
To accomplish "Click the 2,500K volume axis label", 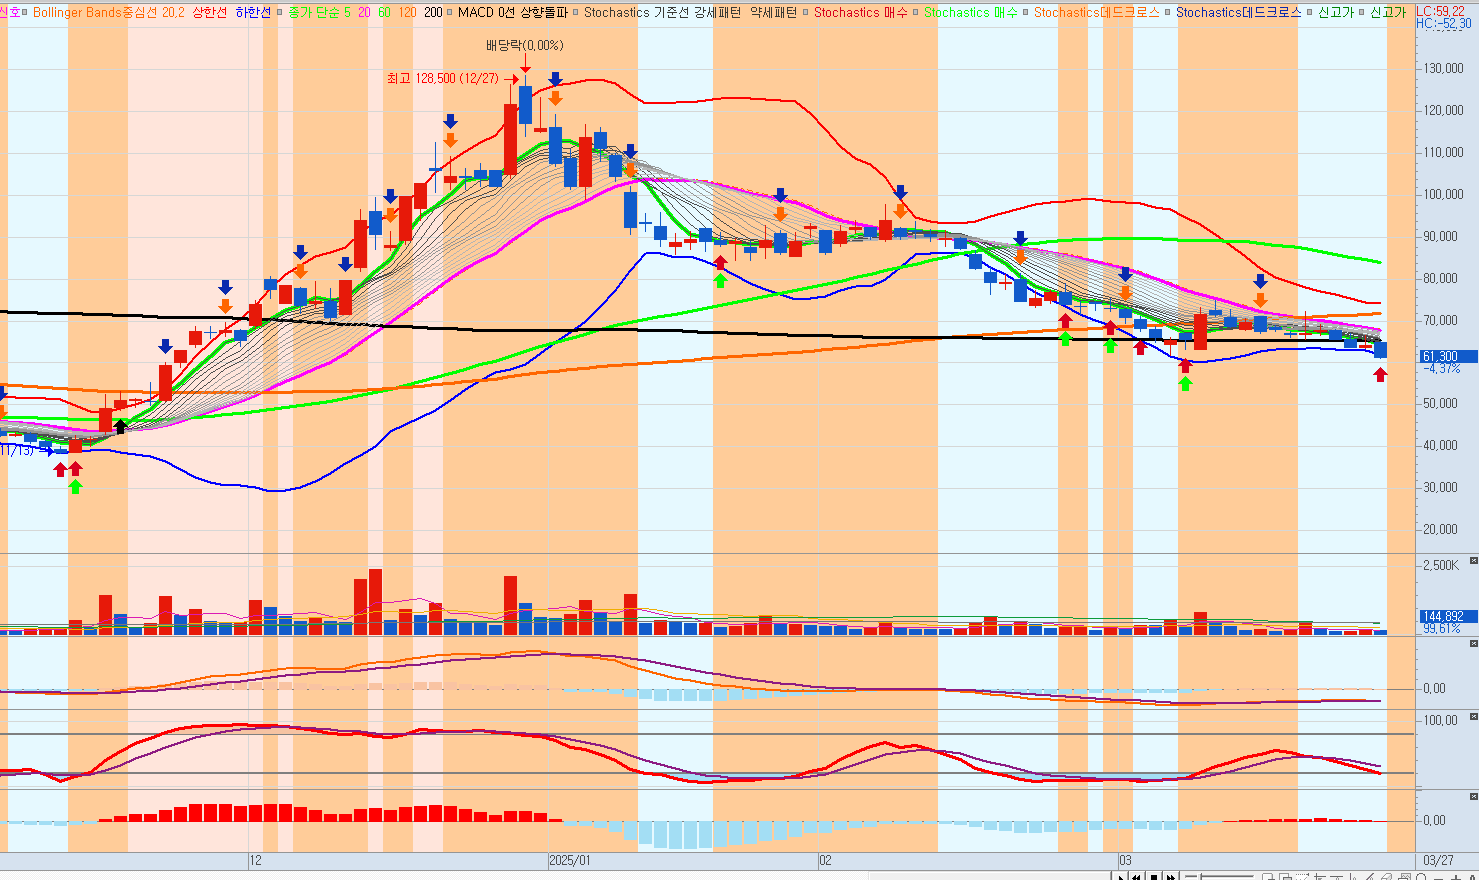I will pyautogui.click(x=1441, y=565).
